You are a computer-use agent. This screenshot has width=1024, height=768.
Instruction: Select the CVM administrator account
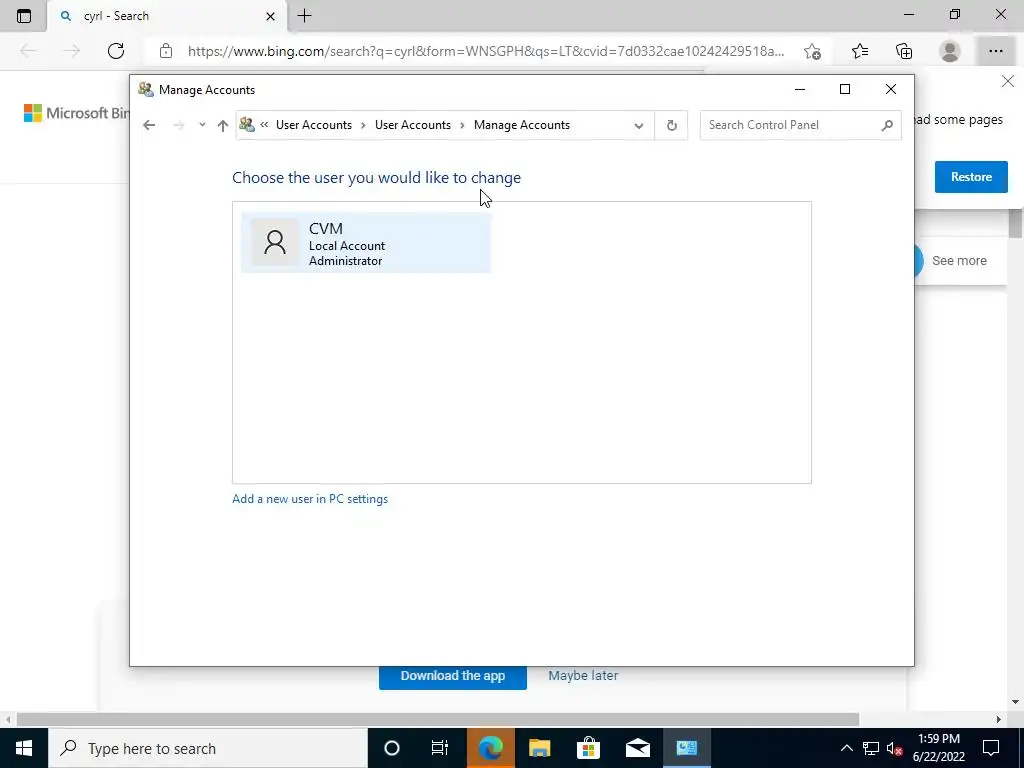click(366, 243)
